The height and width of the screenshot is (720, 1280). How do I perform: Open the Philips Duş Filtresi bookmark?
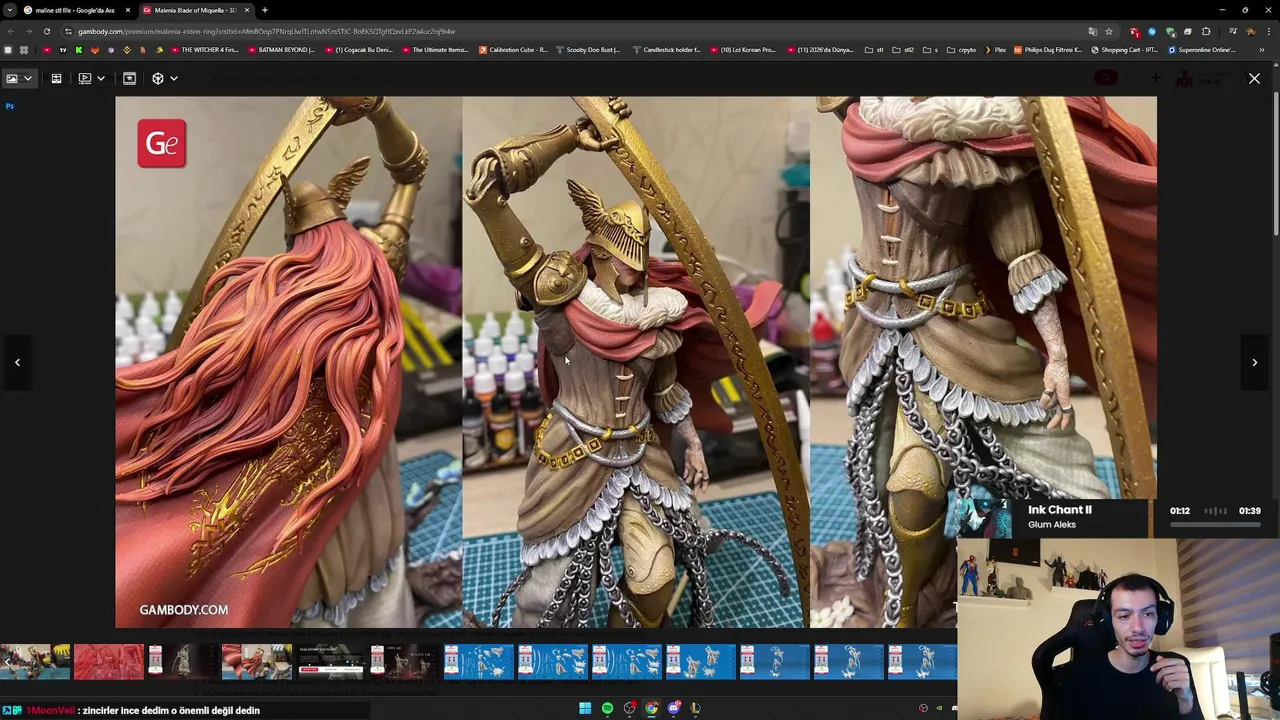pyautogui.click(x=1048, y=50)
